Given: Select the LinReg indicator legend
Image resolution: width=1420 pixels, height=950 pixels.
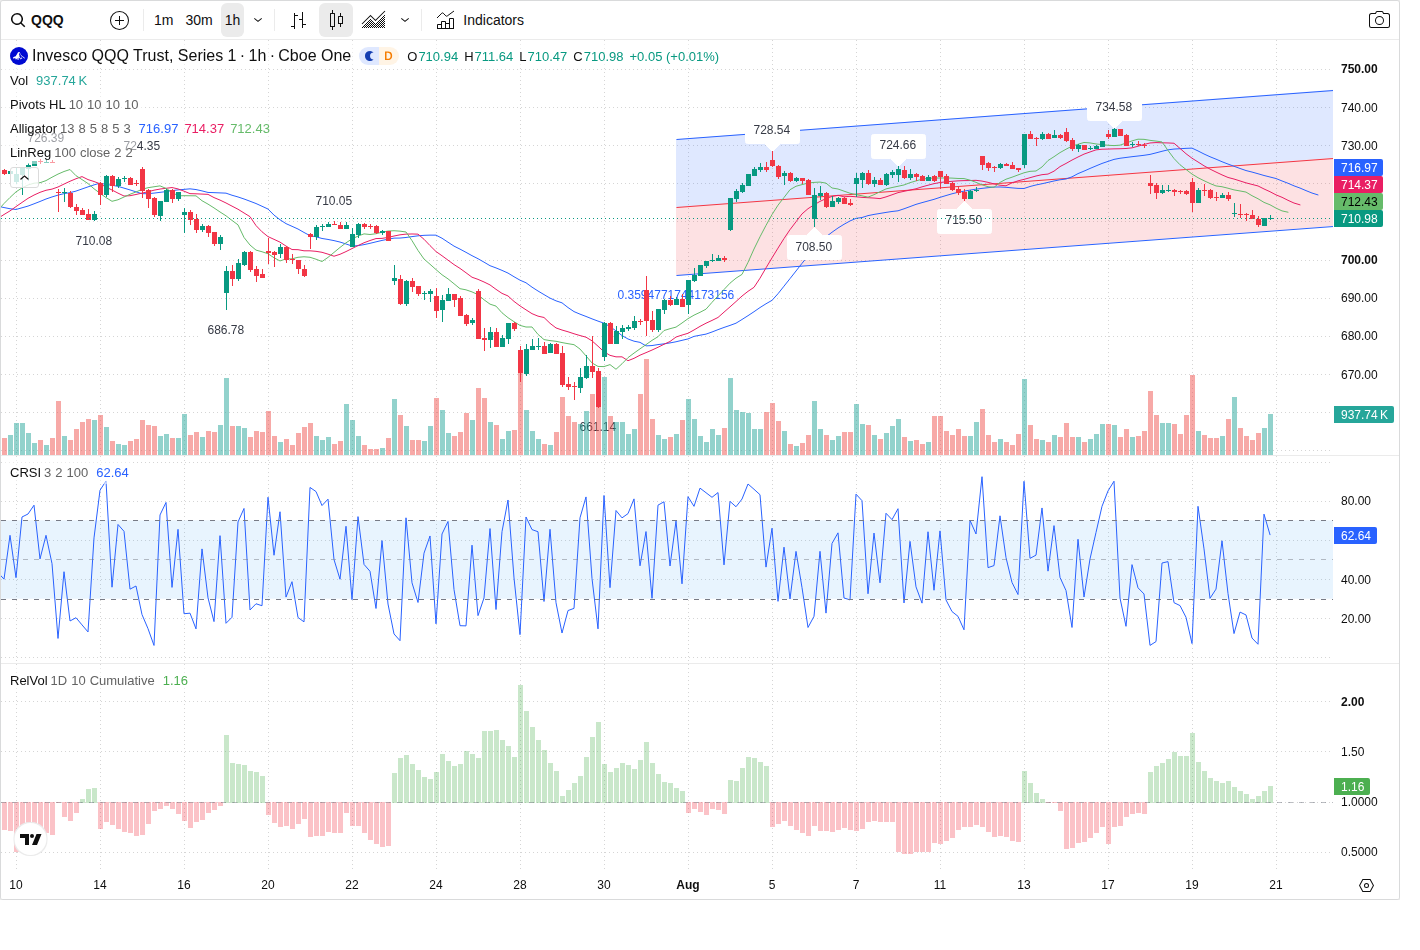Looking at the screenshot, I should pos(30,153).
